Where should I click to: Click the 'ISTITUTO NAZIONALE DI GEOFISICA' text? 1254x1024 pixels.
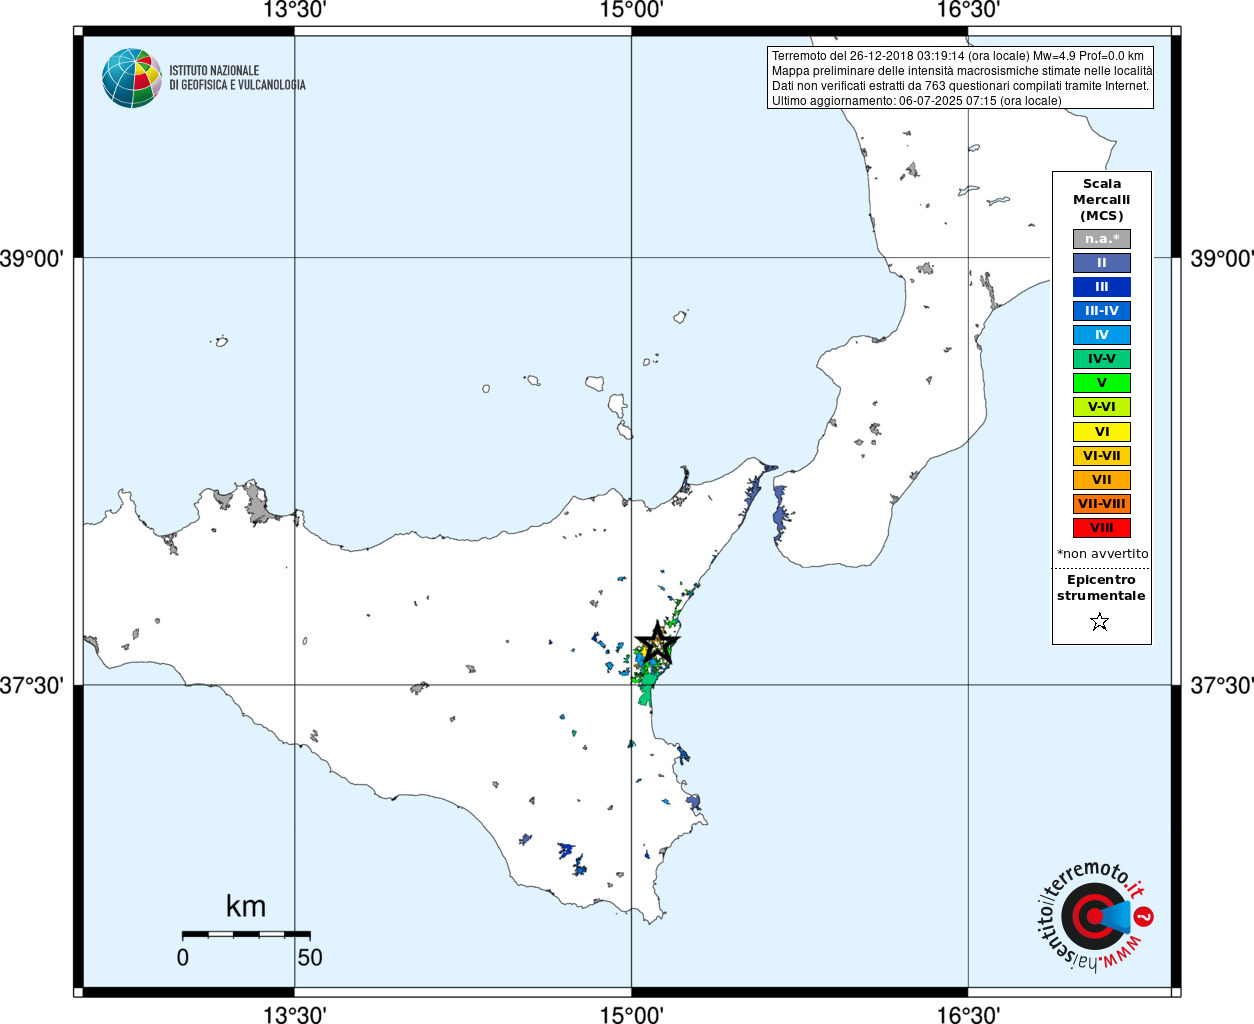coord(237,78)
